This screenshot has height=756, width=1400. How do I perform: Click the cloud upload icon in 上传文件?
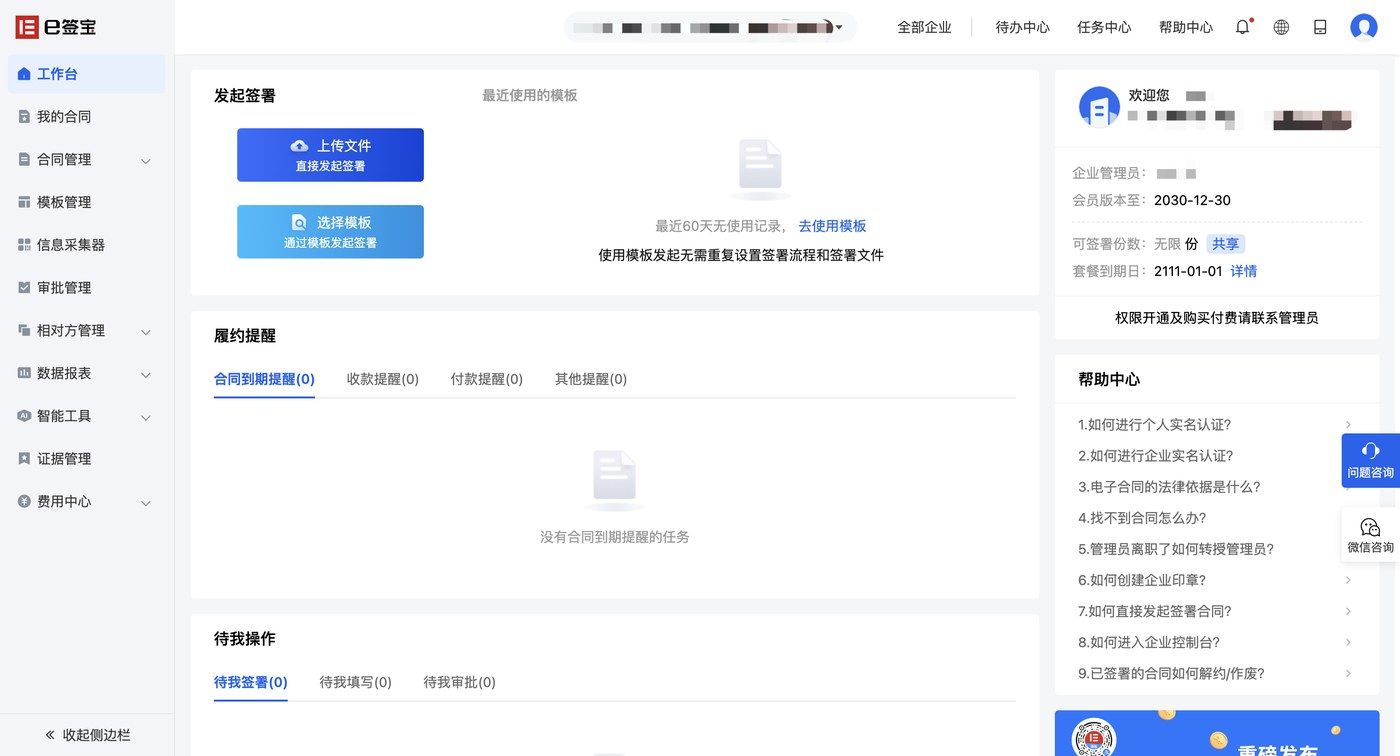click(x=299, y=146)
